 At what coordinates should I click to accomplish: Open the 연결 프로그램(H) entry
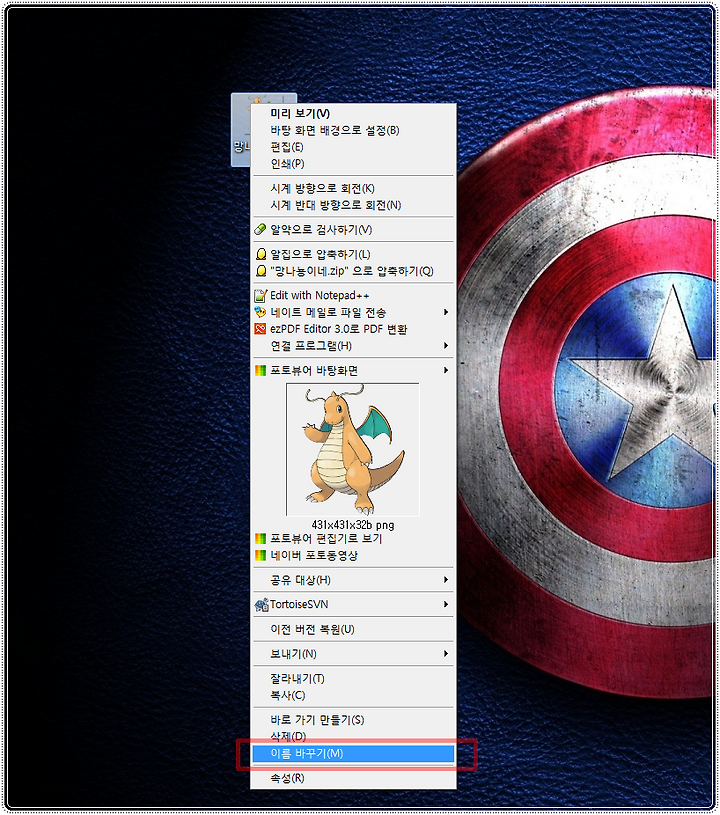(354, 346)
